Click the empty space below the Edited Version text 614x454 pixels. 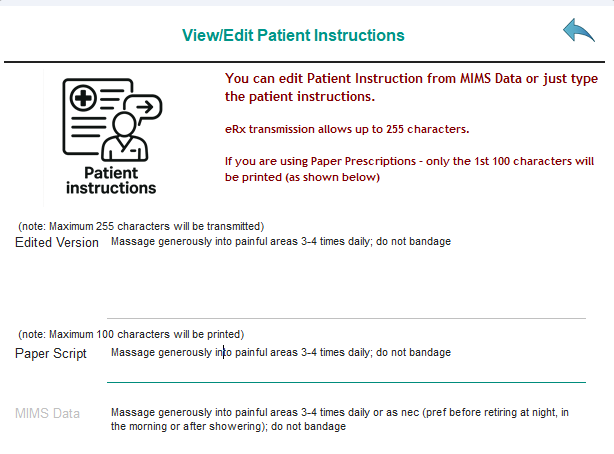click(x=346, y=284)
